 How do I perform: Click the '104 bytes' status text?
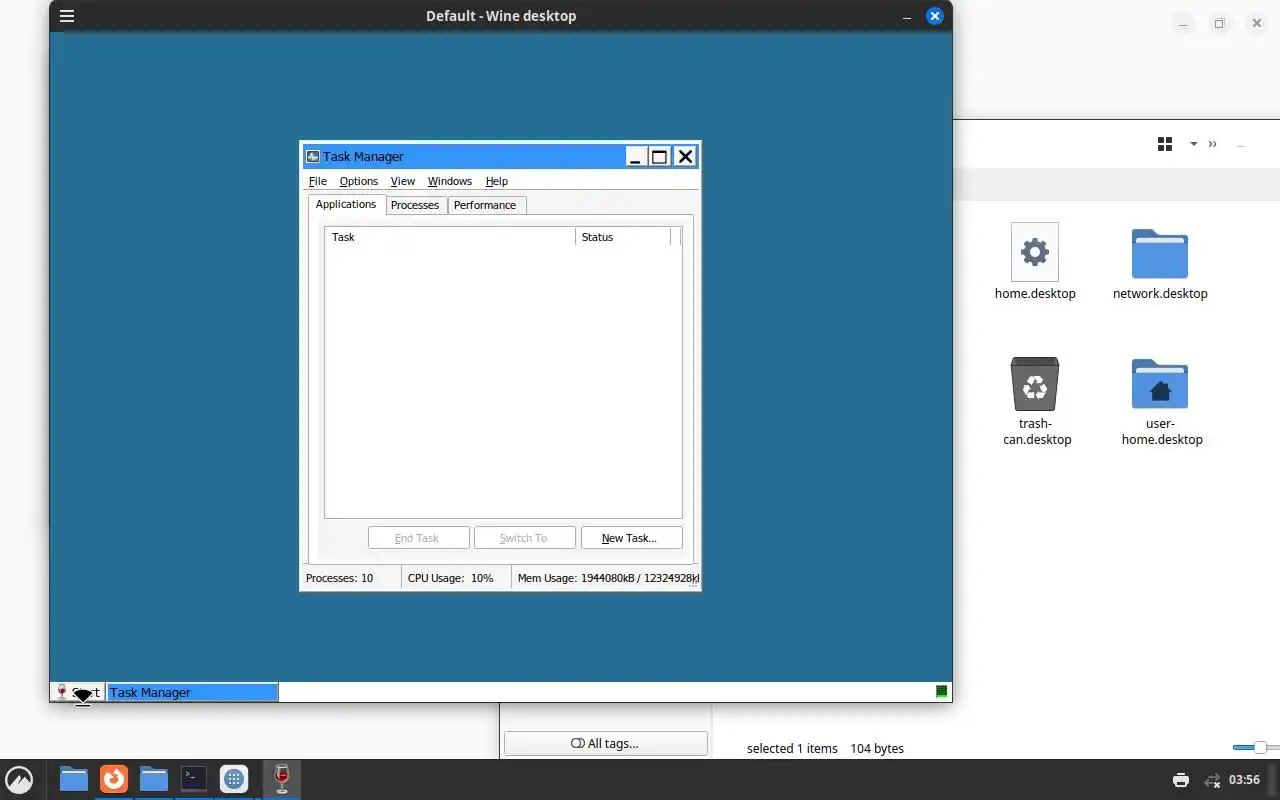[x=877, y=748]
